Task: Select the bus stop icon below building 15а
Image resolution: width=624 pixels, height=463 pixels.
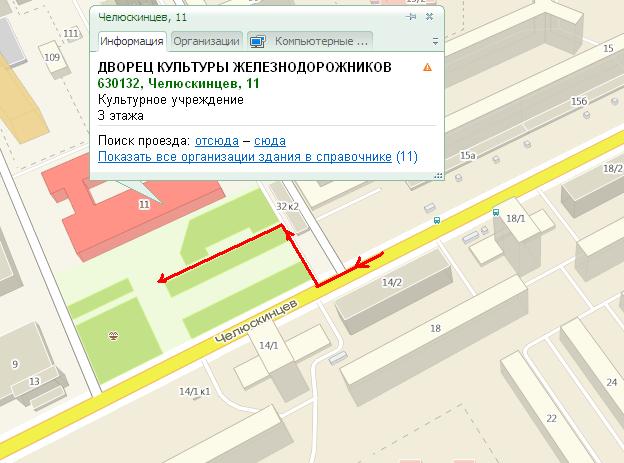Action: pyautogui.click(x=437, y=220)
